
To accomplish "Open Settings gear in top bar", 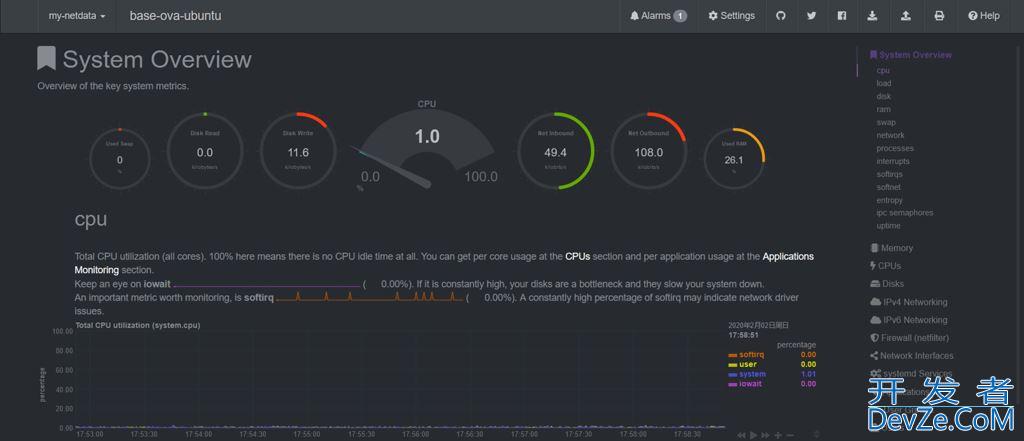I will (x=731, y=16).
